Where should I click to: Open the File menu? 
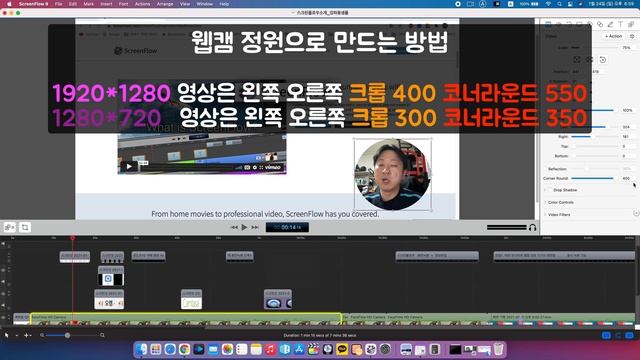[x=58, y=4]
